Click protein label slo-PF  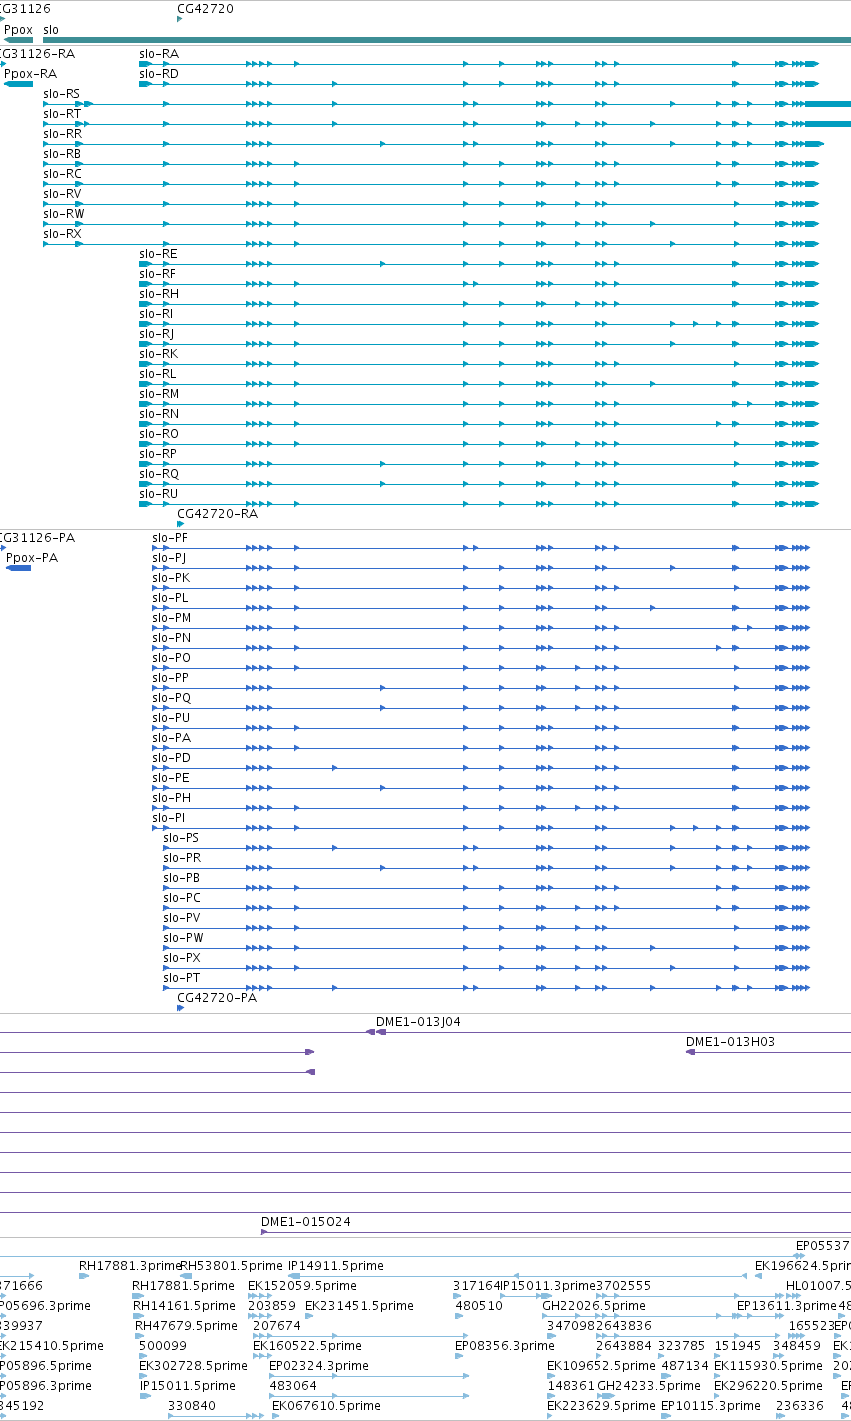(170, 538)
